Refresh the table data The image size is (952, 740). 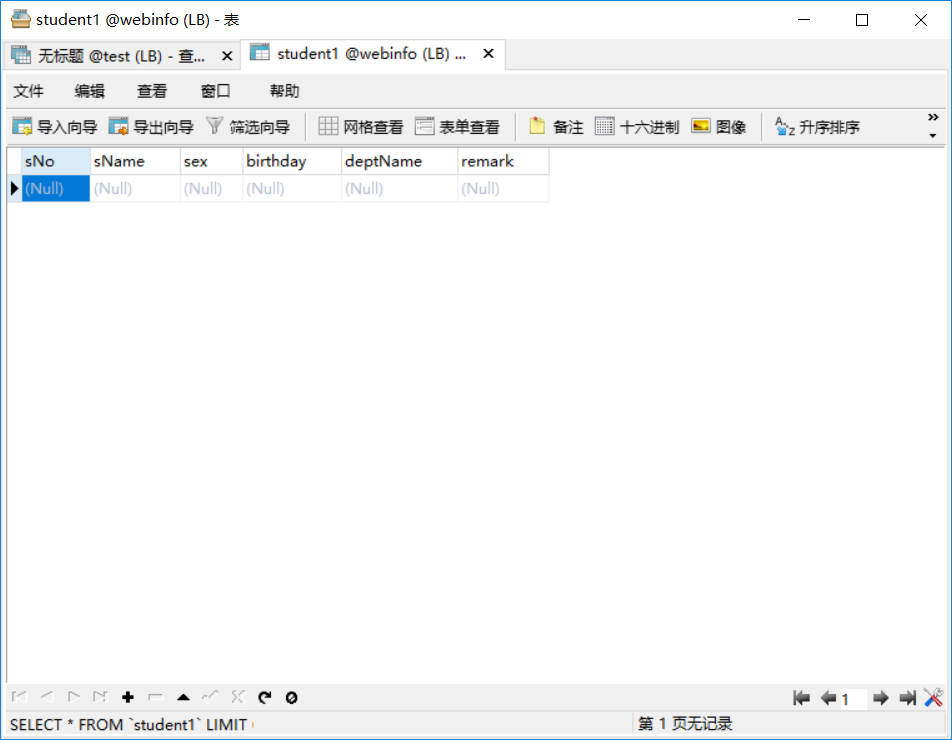(x=265, y=697)
